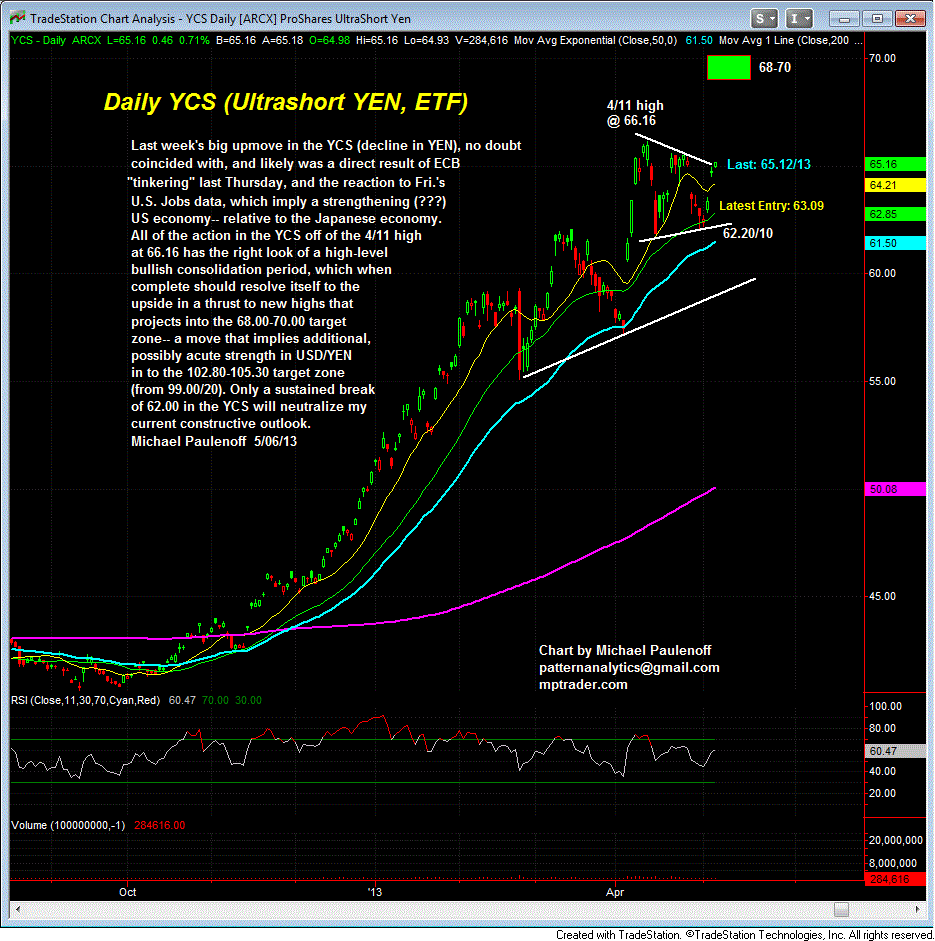Open the I interval-link dropdown
The width and height of the screenshot is (935, 941).
tap(799, 19)
